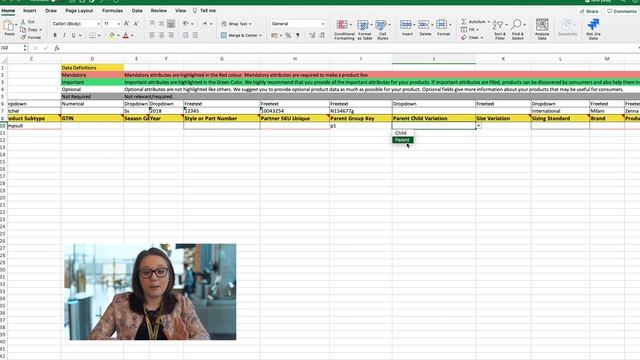Click the fx insert function icon

[57, 48]
